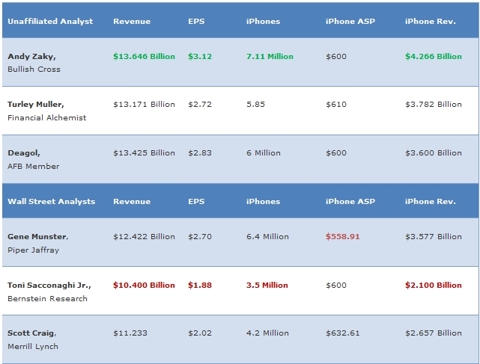This screenshot has width=480, height=364.
Task: Select the top Revenue column header
Action: tap(132, 21)
